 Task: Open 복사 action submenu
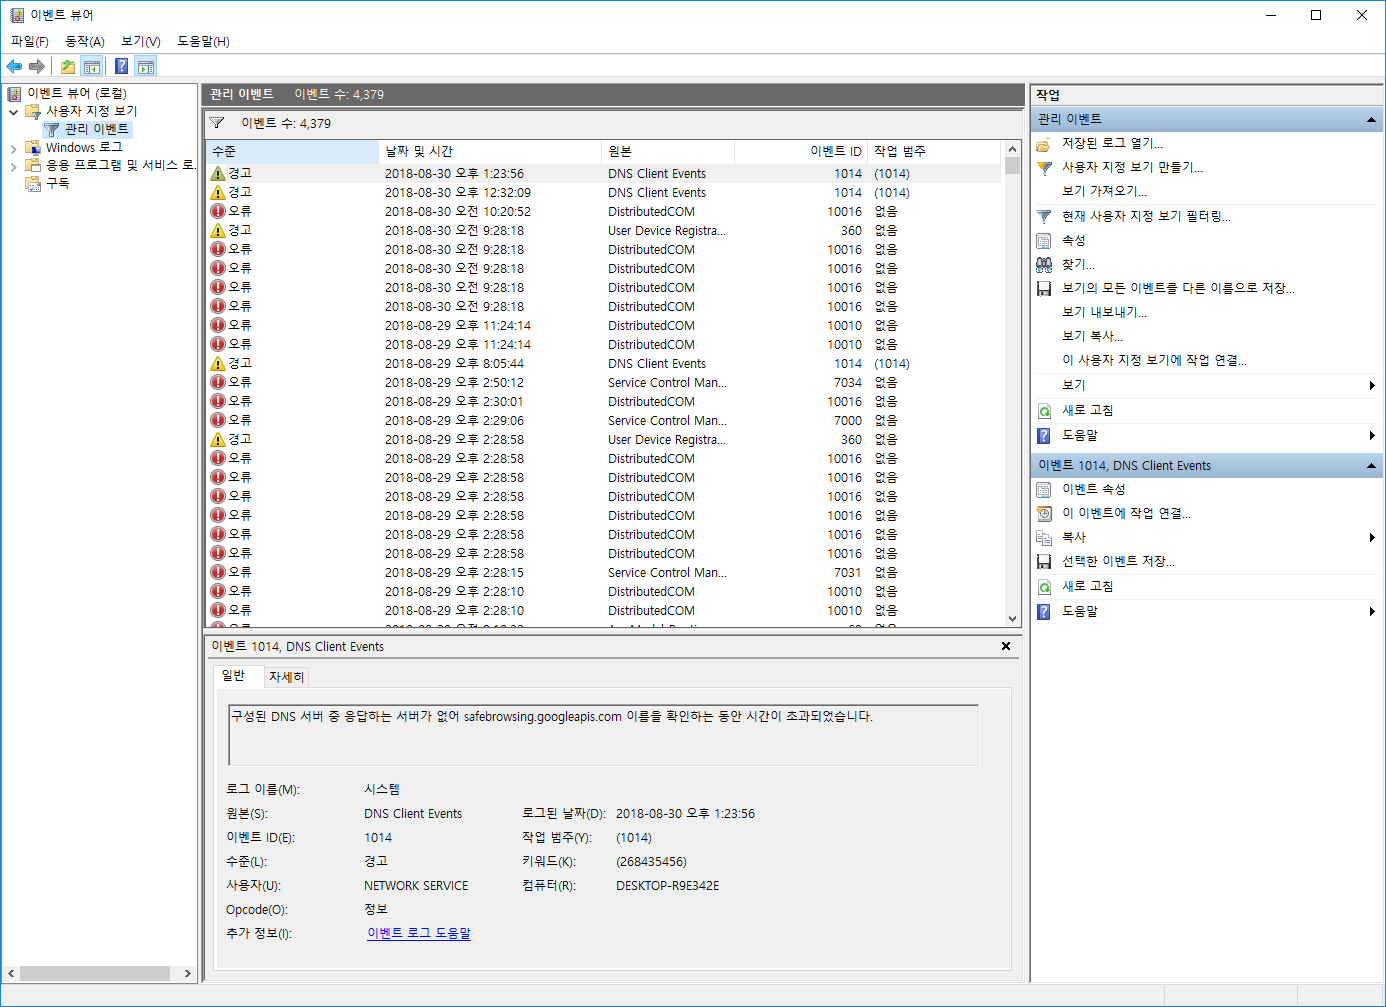1073,537
